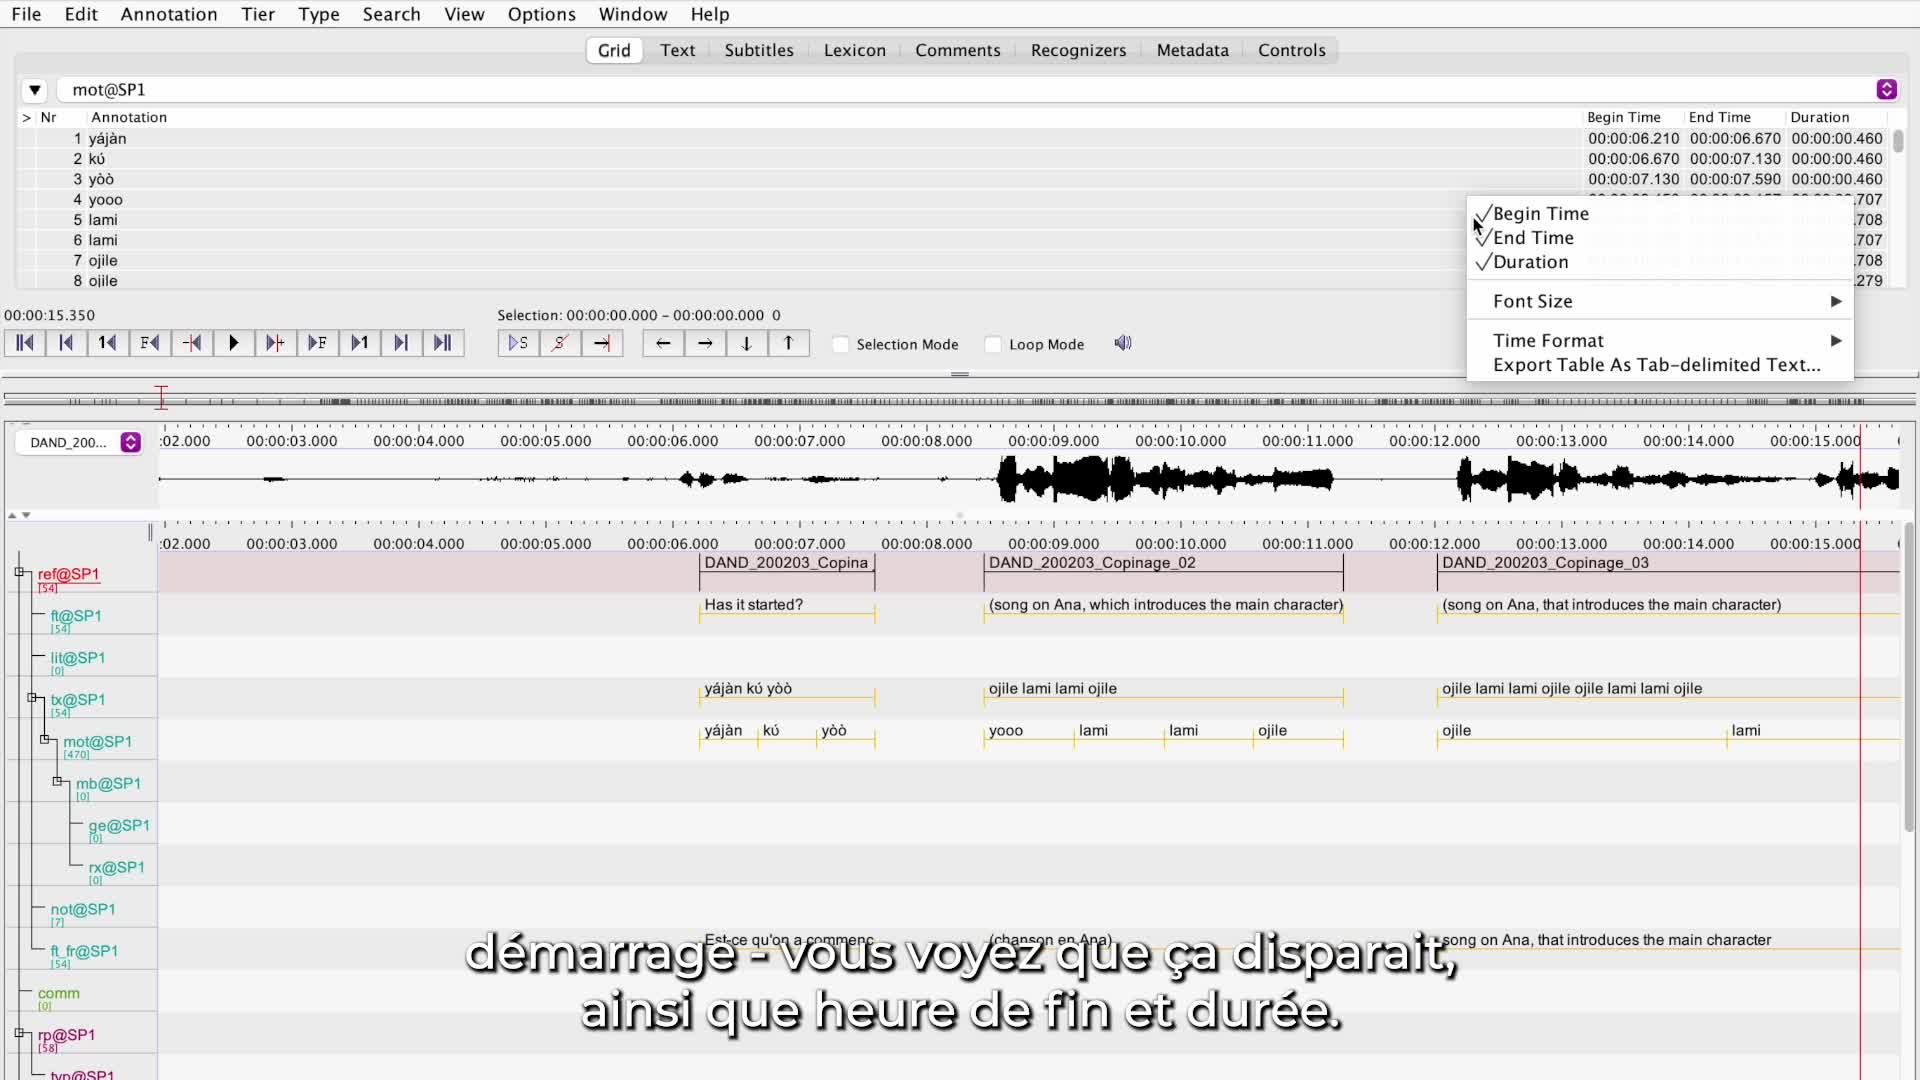Open the mot@SP1 tier dropdown
The height and width of the screenshot is (1080, 1920).
click(x=36, y=90)
